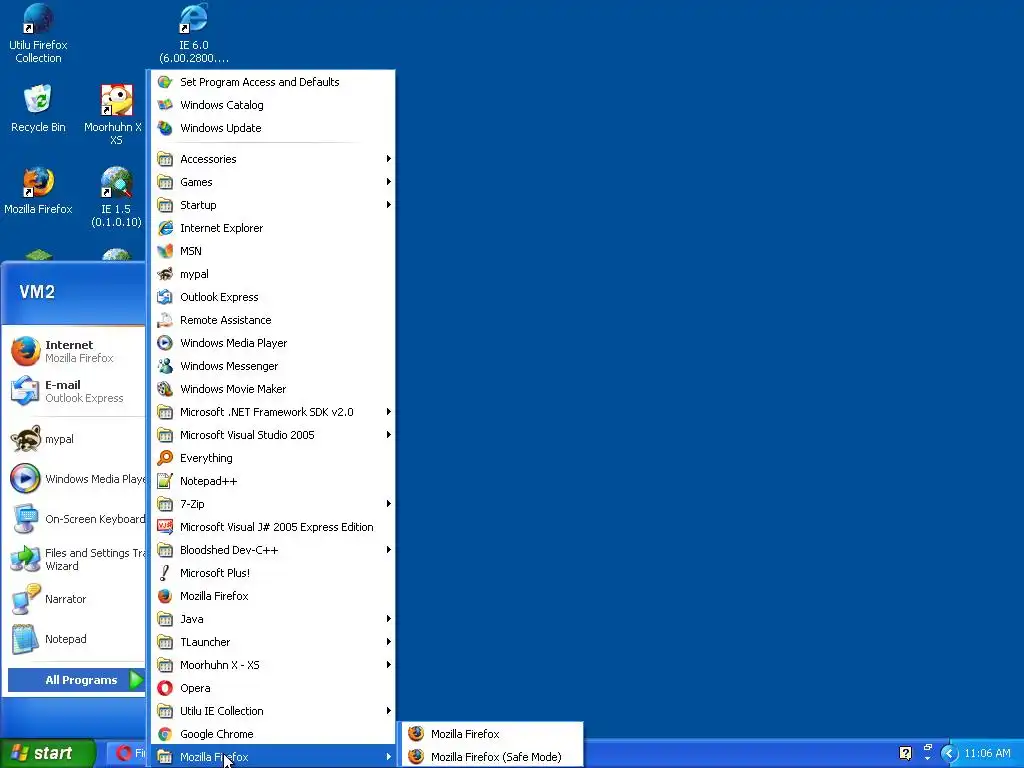Expand the Accessories submenu
Image resolution: width=1024 pixels, height=768 pixels.
click(273, 159)
